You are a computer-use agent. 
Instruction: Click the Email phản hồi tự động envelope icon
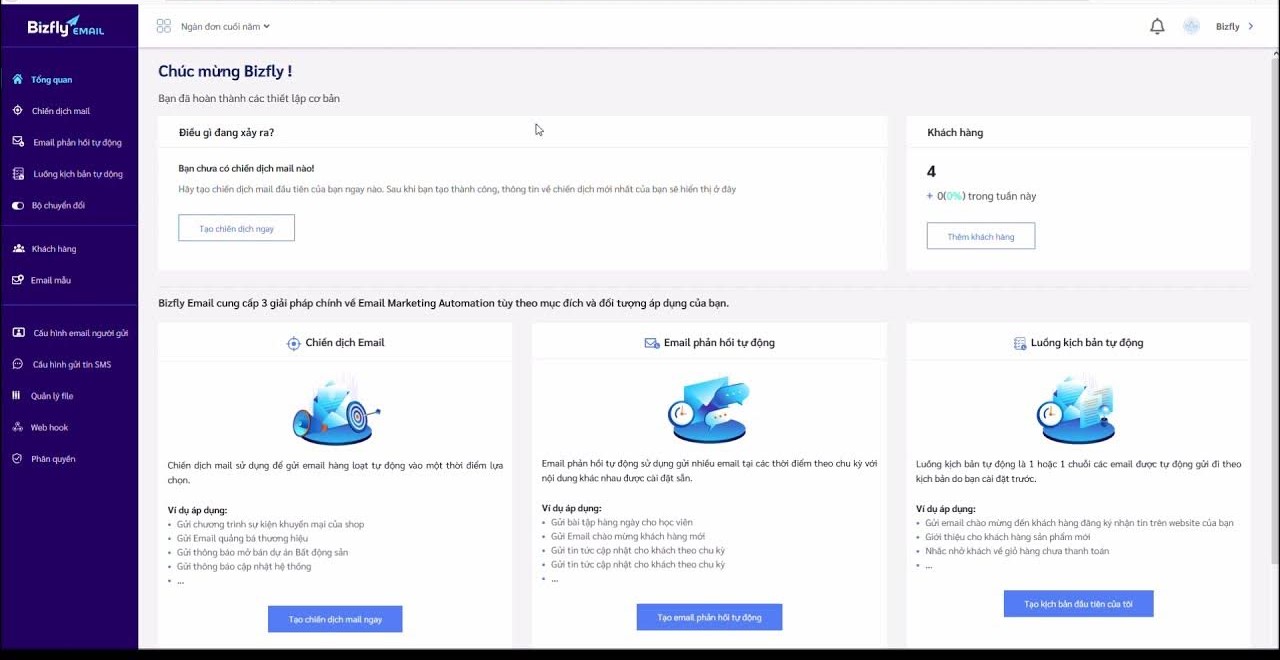[16, 142]
